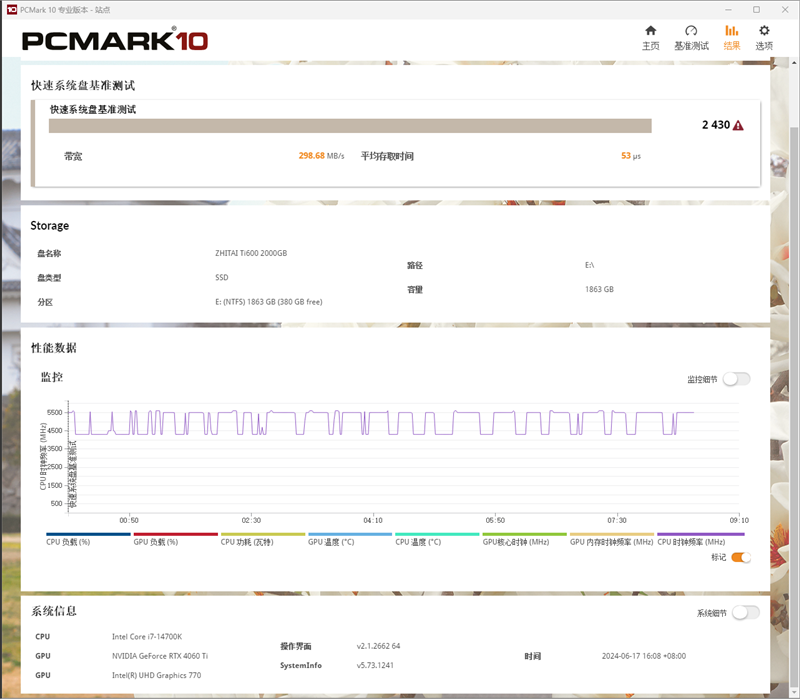
Task: Toggle GPU 内存时钟频率 (MHz) legend series
Action: [612, 539]
